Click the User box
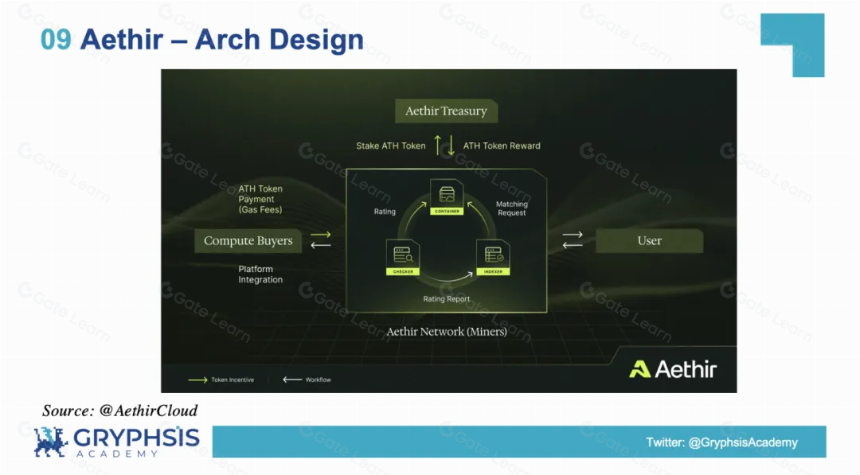The height and width of the screenshot is (475, 860). pyautogui.click(x=649, y=241)
